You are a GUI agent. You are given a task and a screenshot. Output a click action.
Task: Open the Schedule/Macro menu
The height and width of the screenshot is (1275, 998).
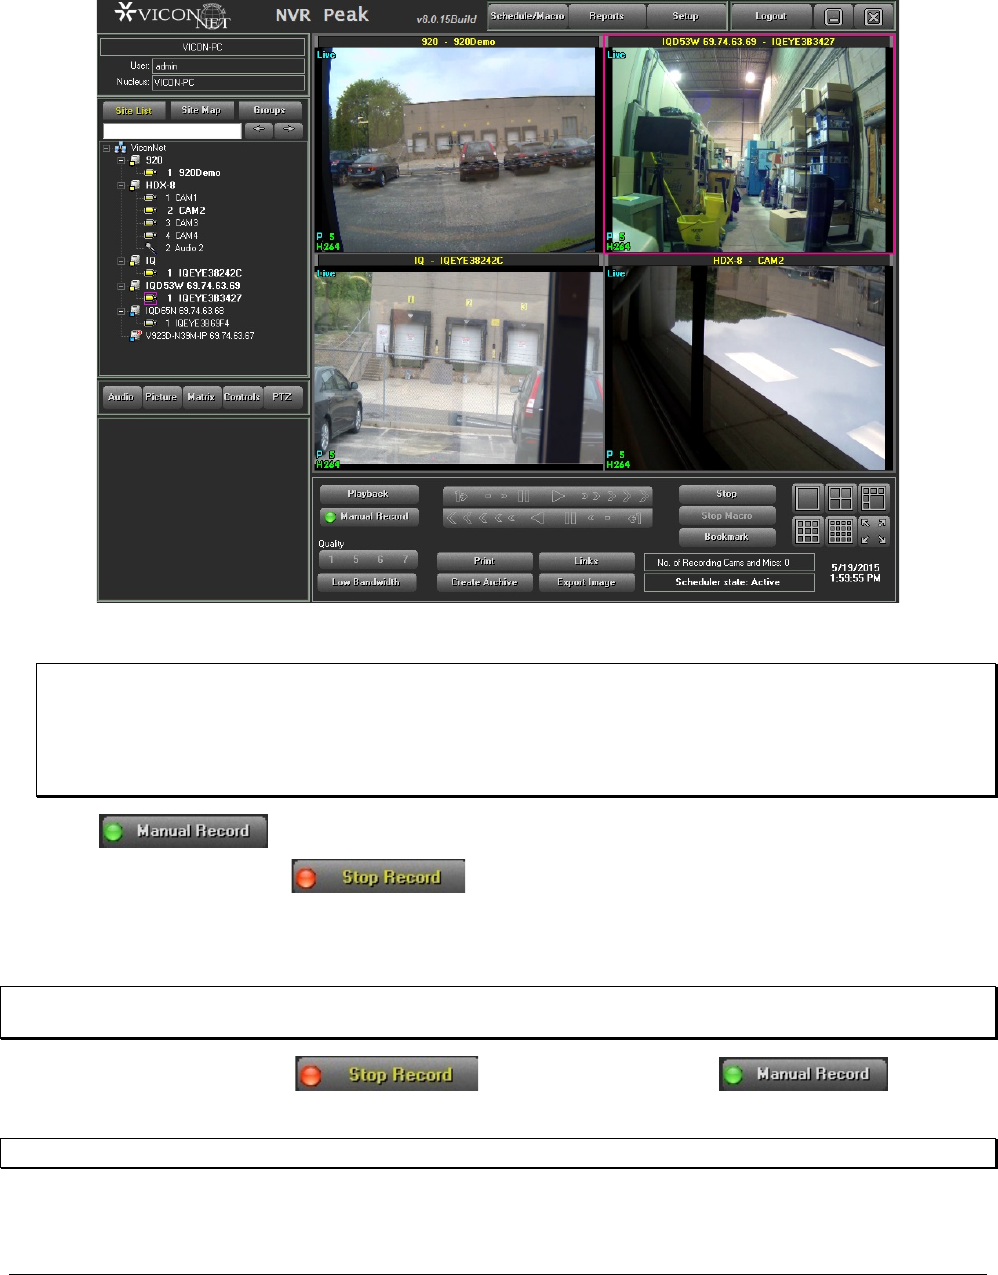point(528,16)
